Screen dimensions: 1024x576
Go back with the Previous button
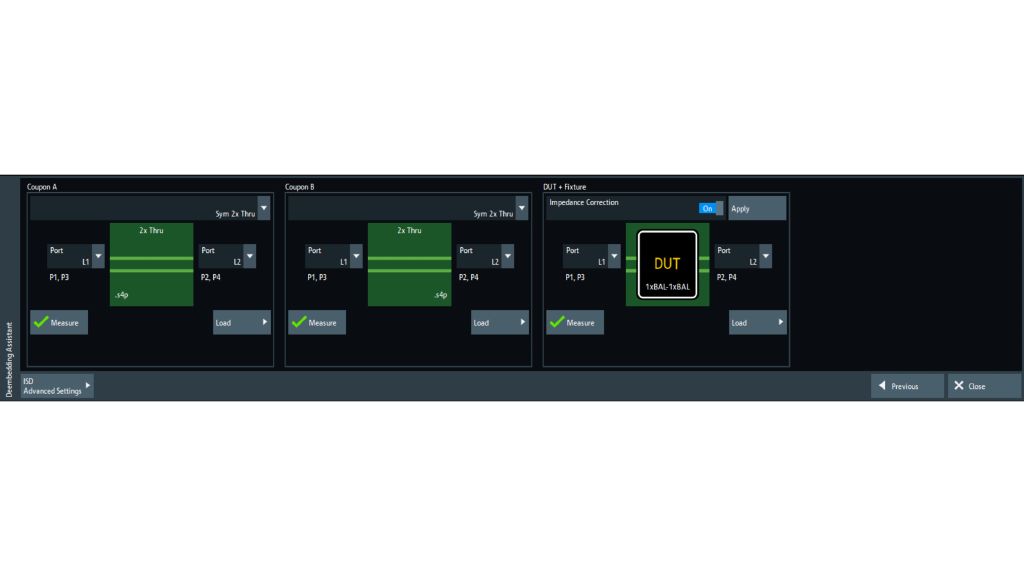click(907, 386)
